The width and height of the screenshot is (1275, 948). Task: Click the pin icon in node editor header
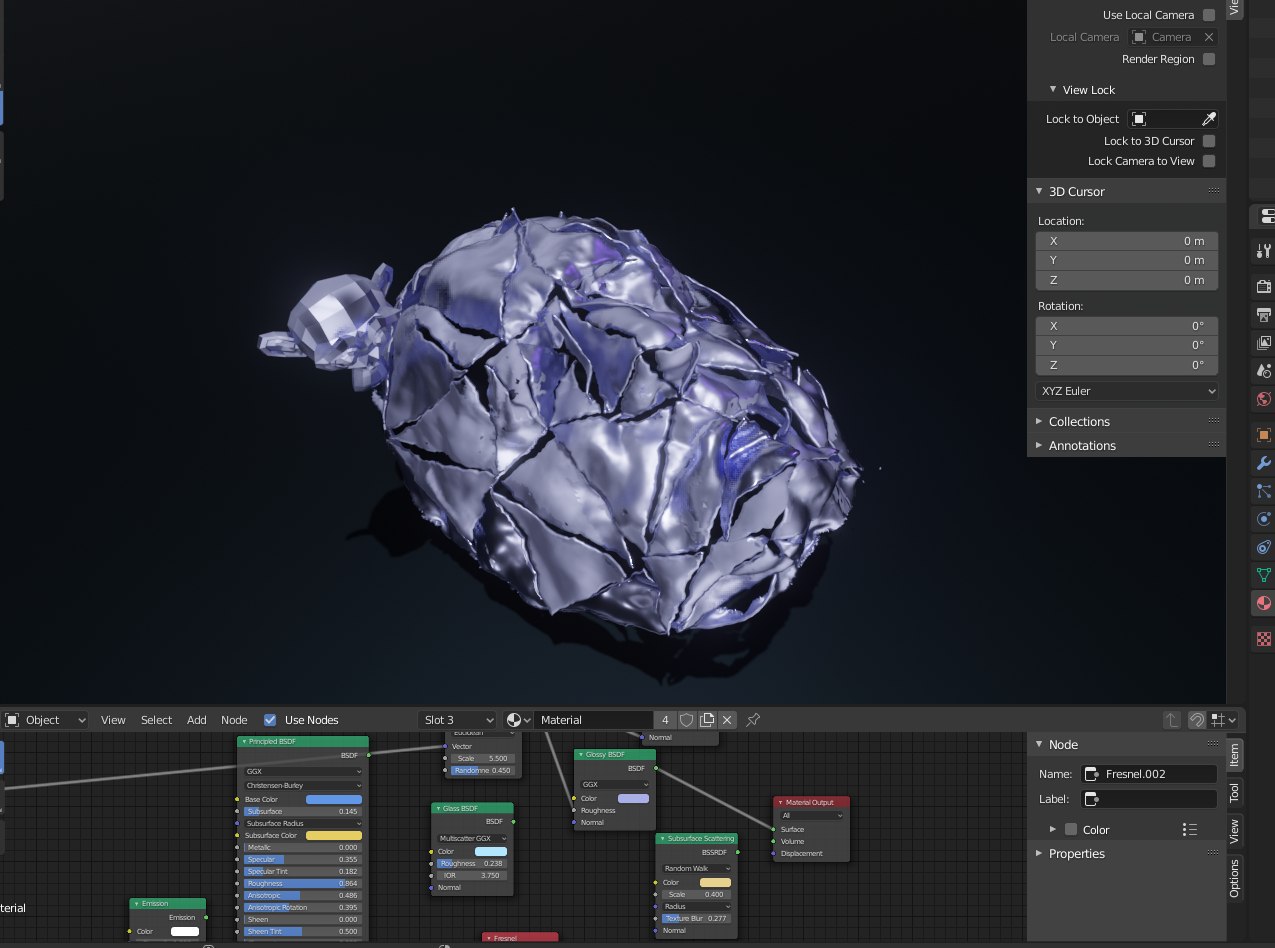(753, 720)
